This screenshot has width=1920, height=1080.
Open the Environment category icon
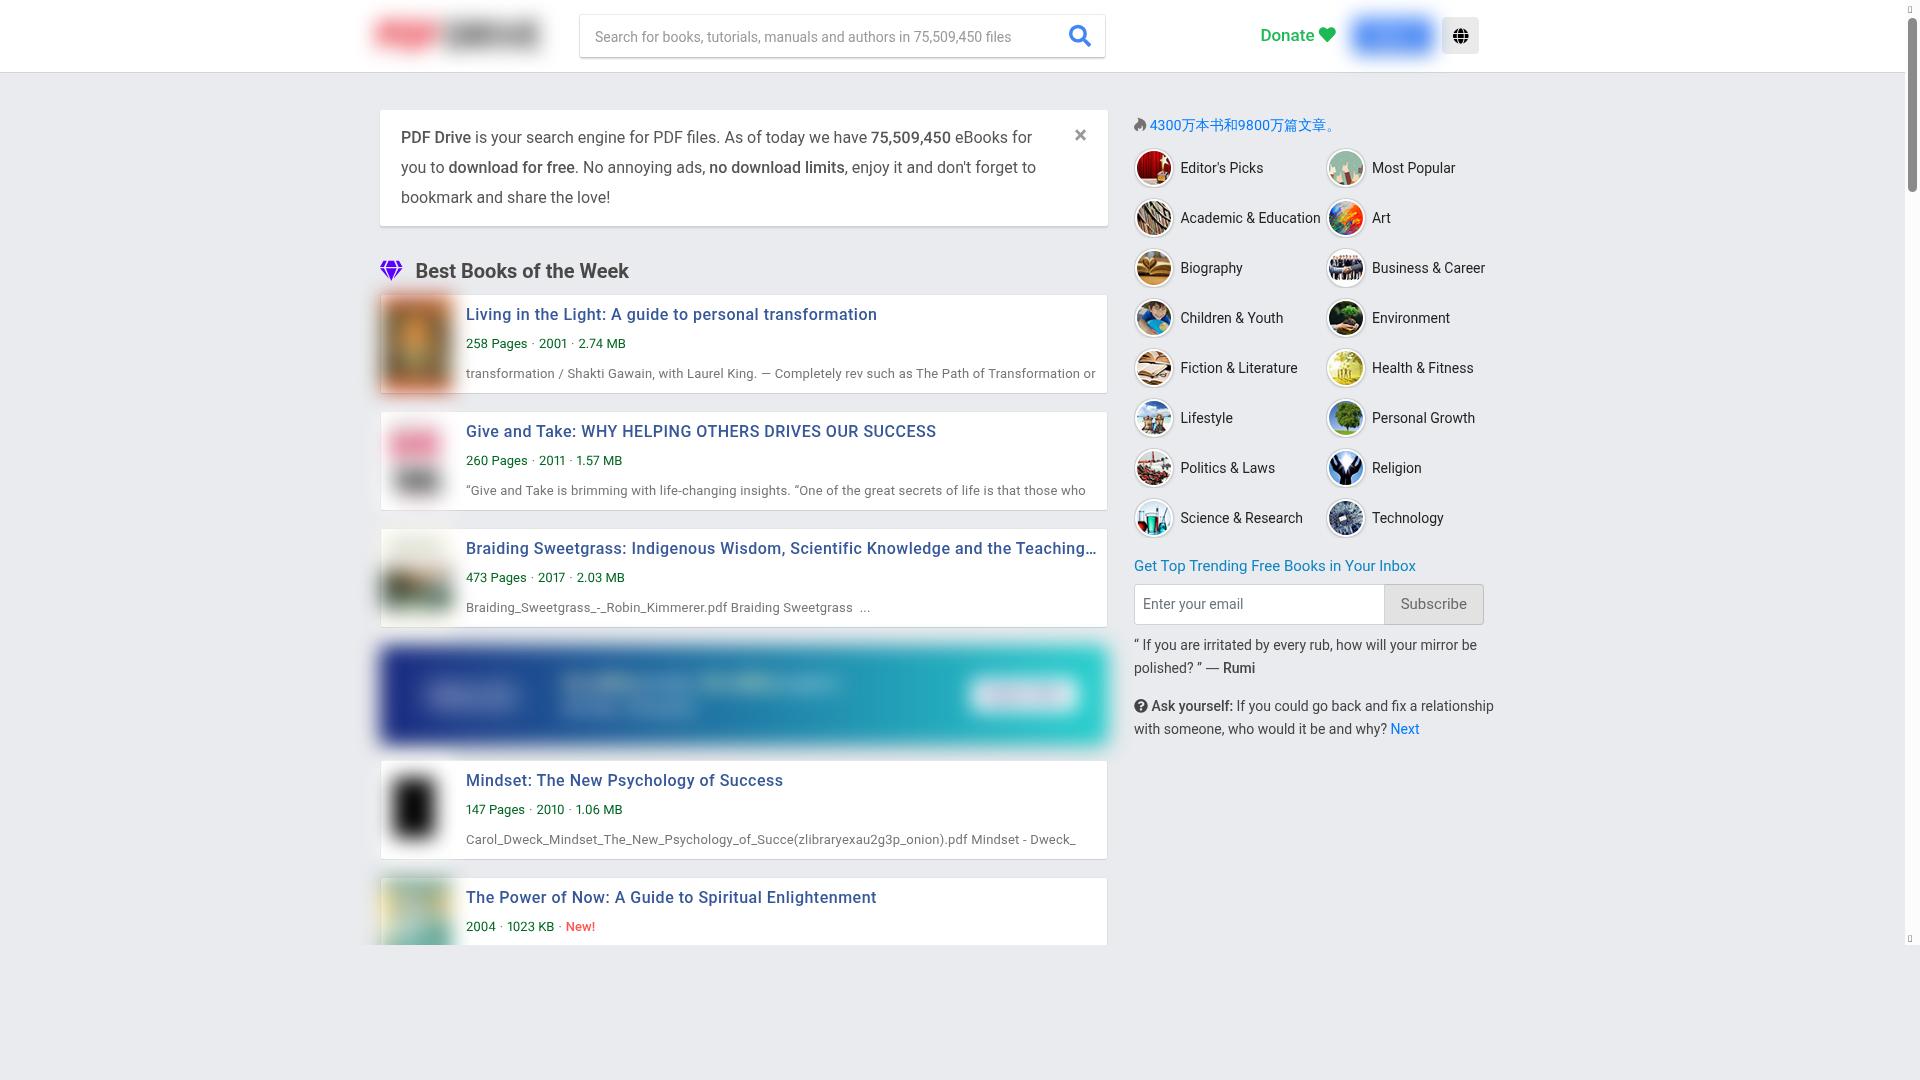coord(1345,318)
